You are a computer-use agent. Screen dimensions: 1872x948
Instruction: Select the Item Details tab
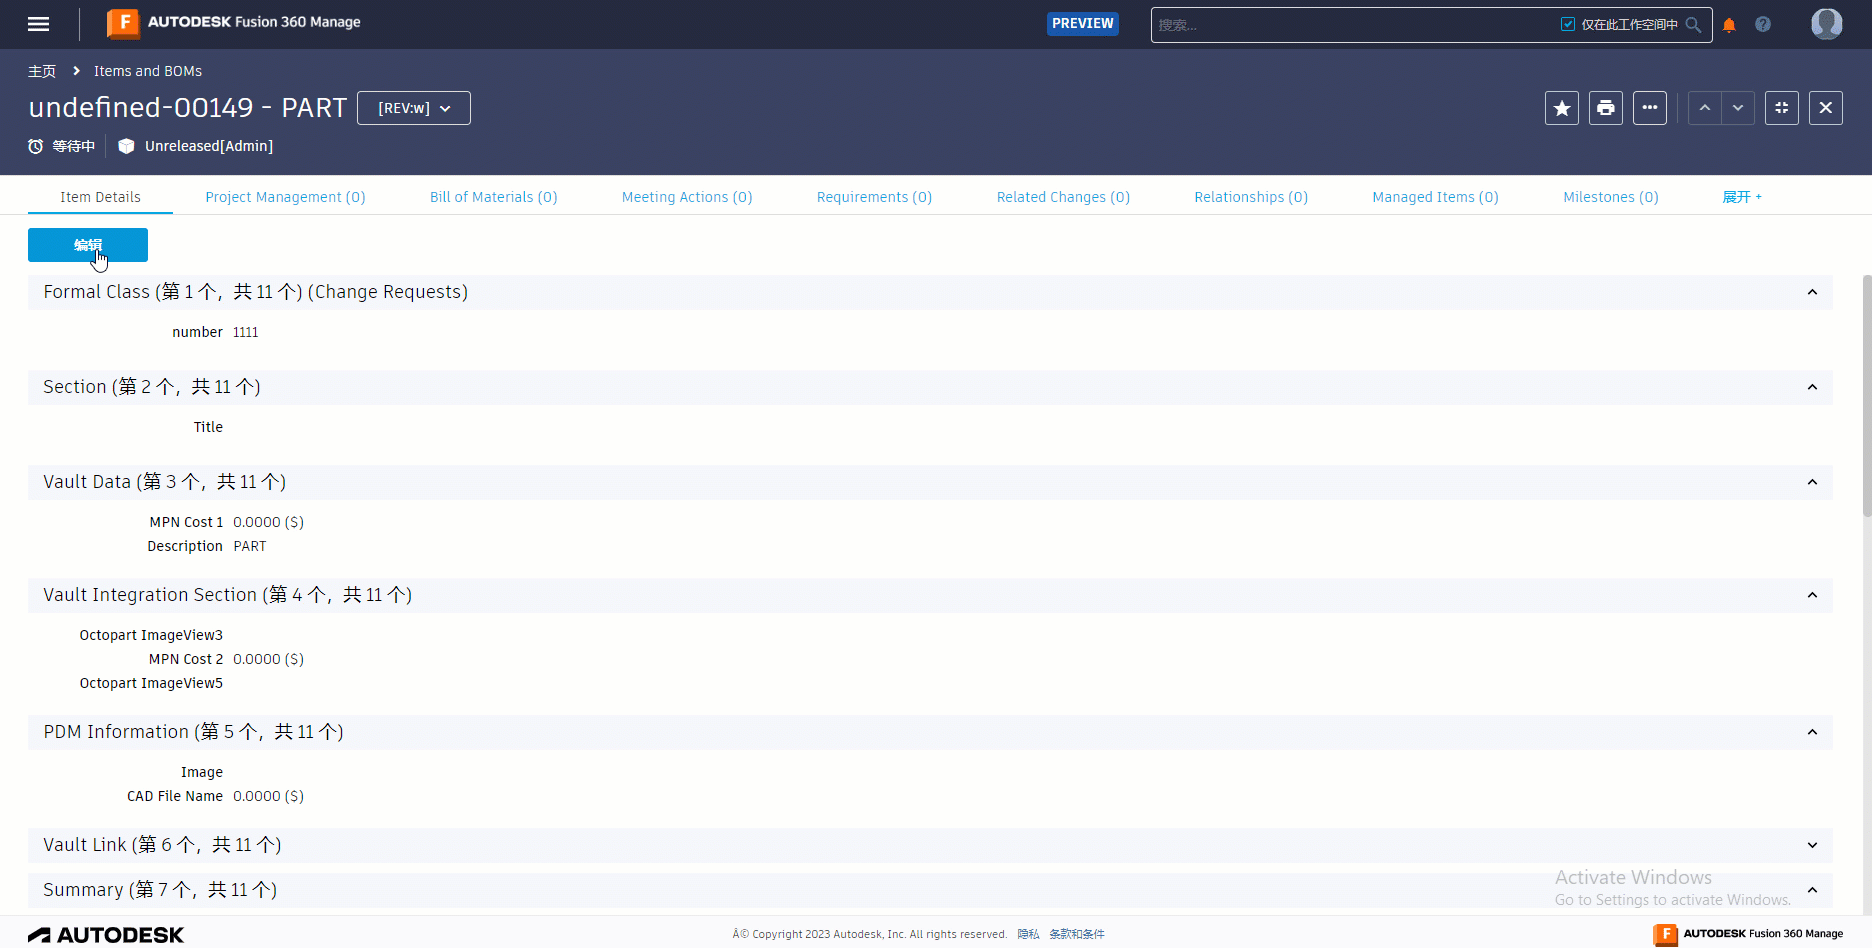pyautogui.click(x=100, y=197)
